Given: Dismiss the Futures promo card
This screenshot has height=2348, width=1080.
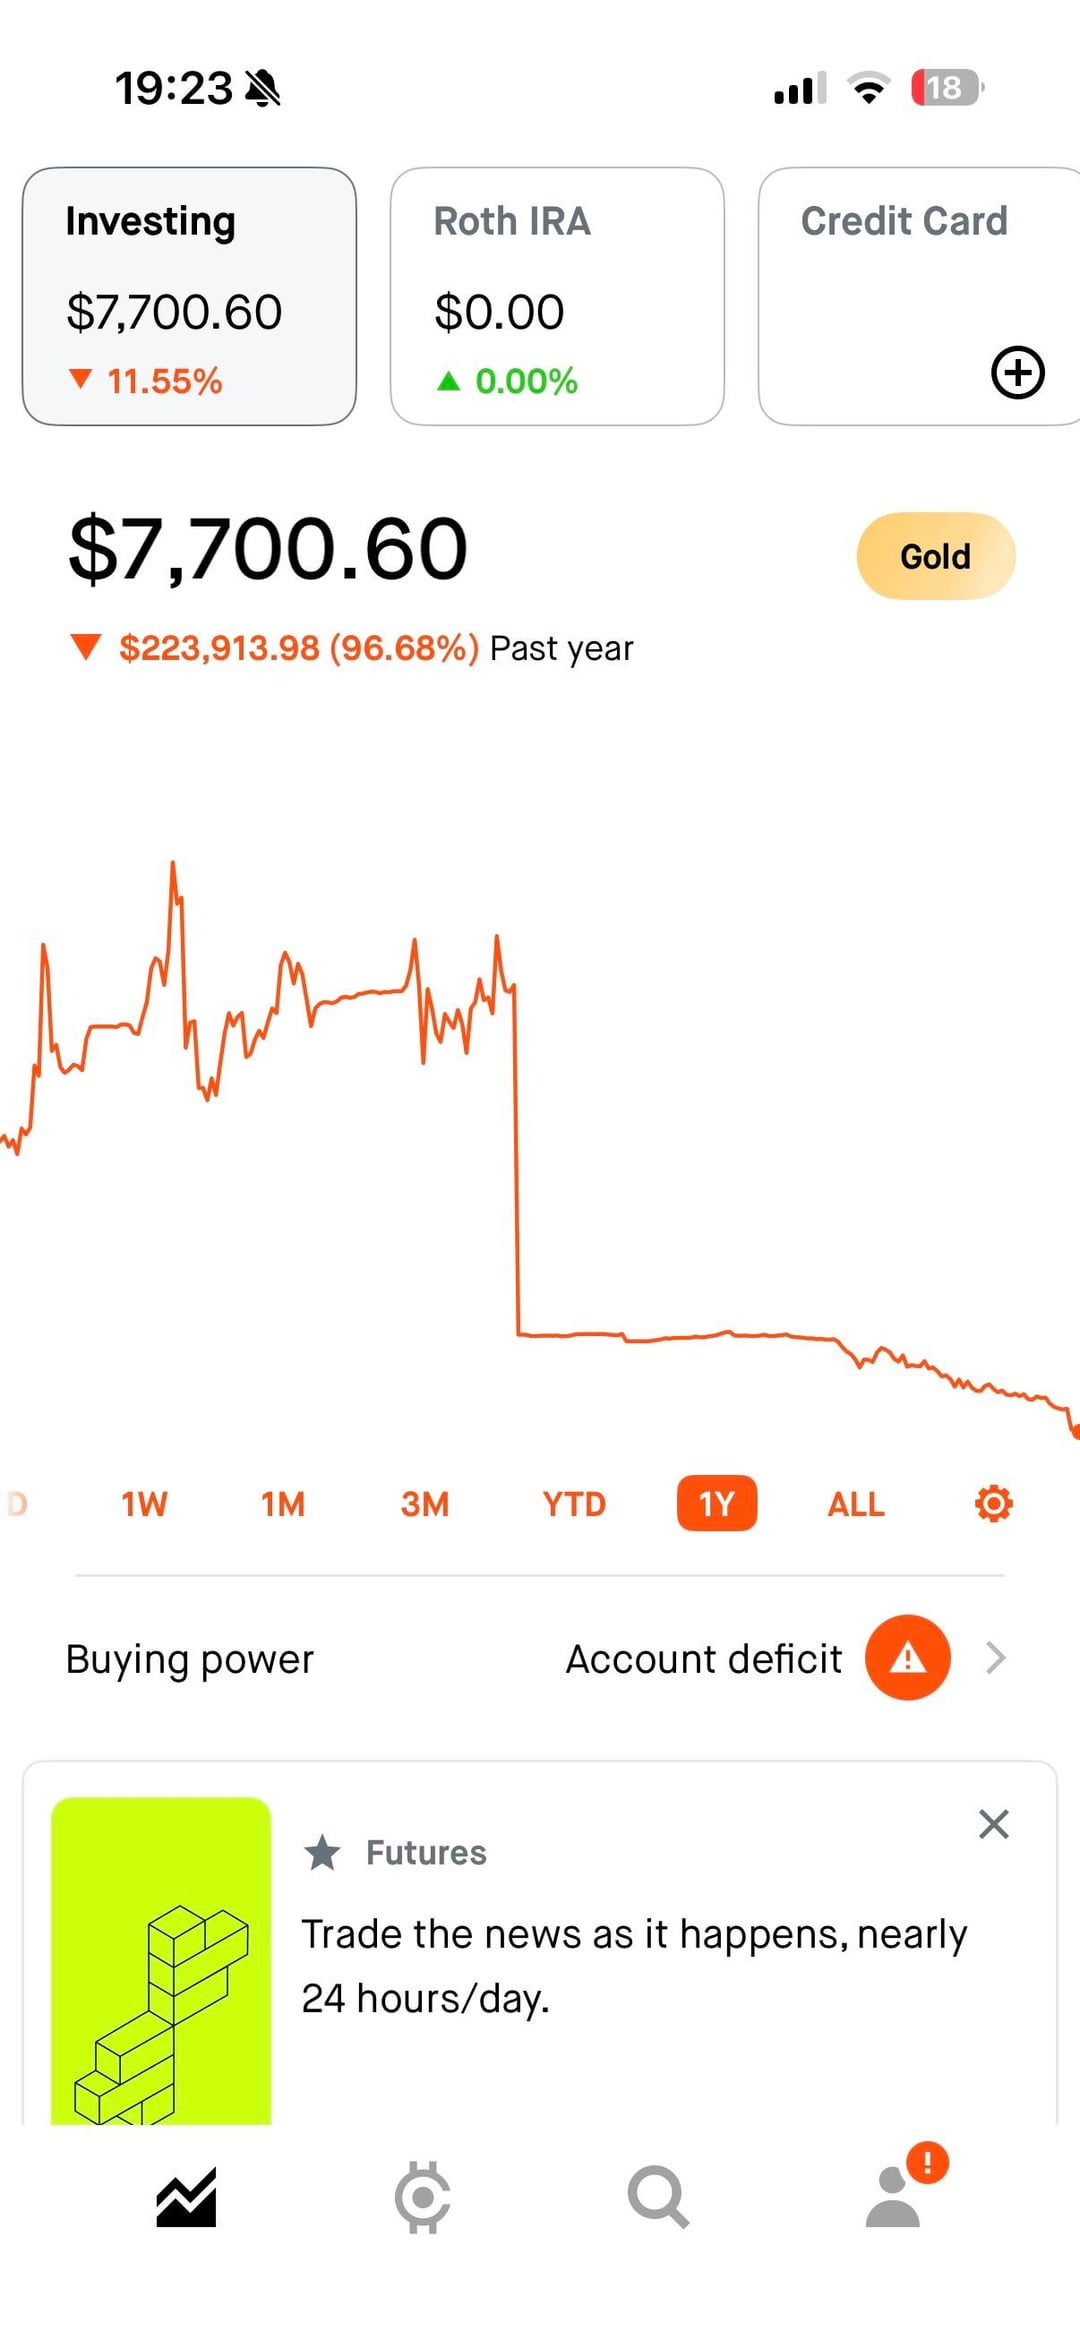Looking at the screenshot, I should click(993, 1824).
